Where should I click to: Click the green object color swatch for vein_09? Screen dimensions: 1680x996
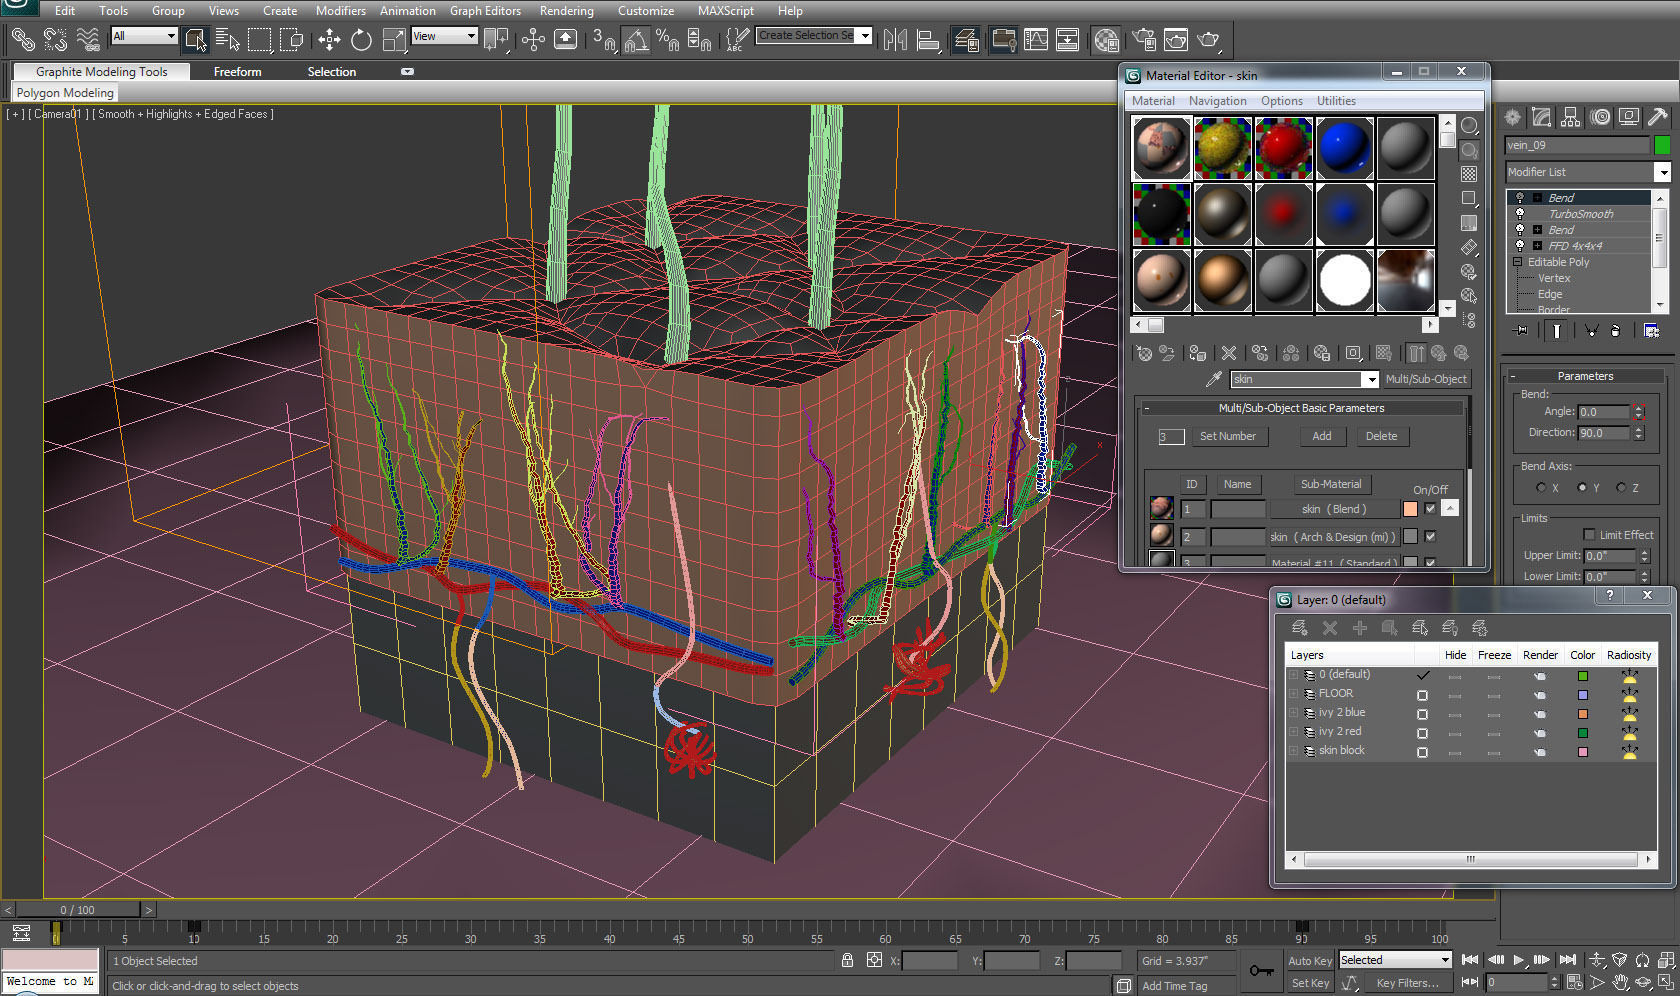click(1662, 145)
